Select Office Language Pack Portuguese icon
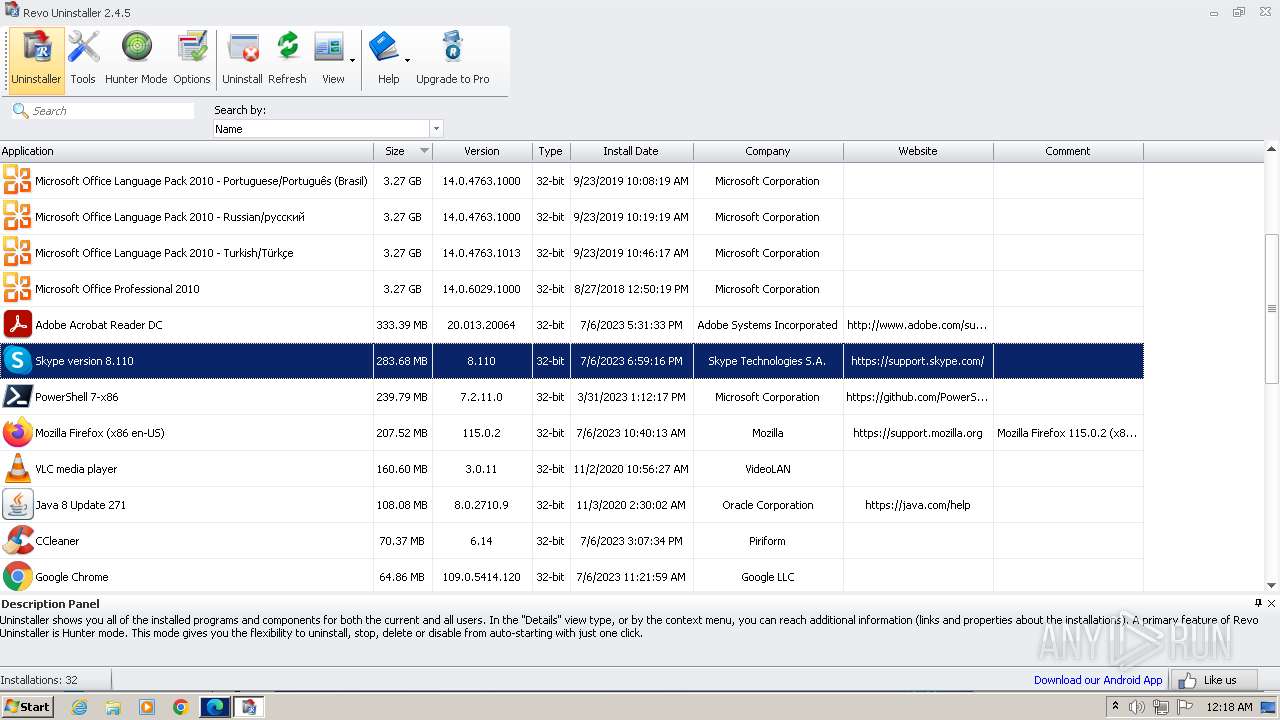Image resolution: width=1280 pixels, height=720 pixels. [17, 181]
